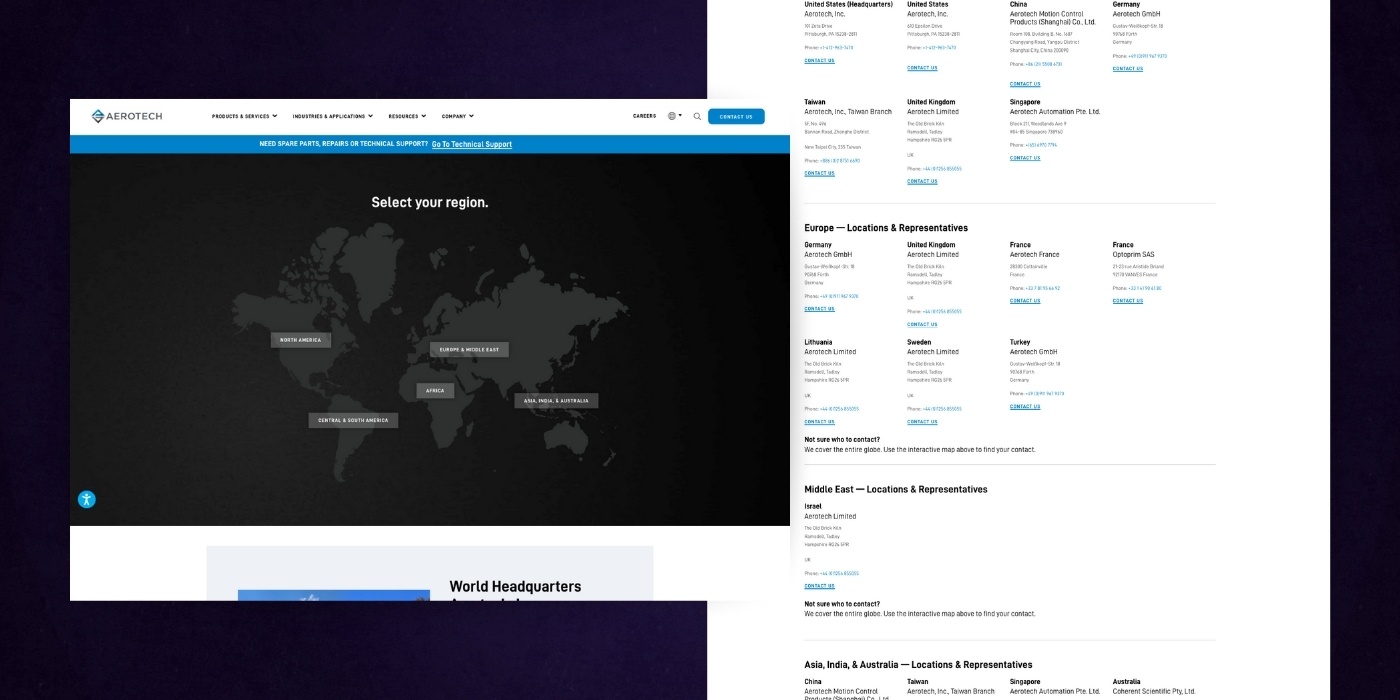Choose the Europe & Middle East region

(x=469, y=349)
